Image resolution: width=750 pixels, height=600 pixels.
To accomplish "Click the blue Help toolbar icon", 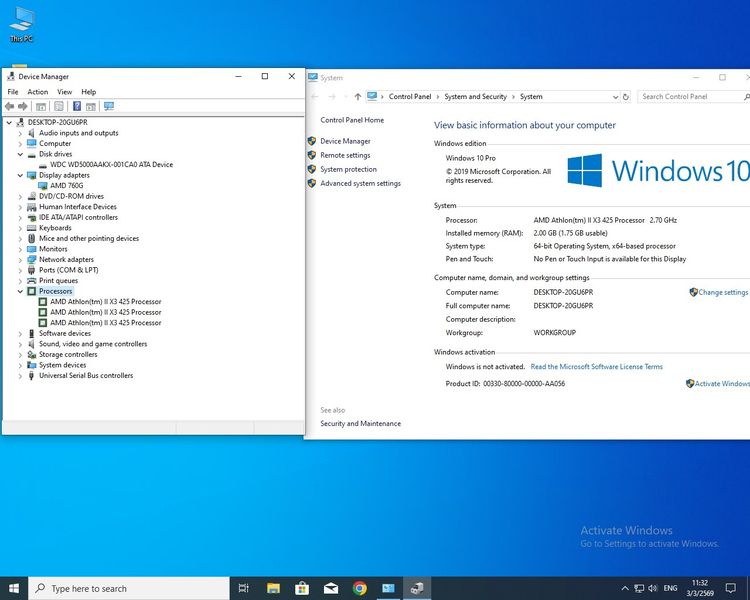I will click(77, 106).
